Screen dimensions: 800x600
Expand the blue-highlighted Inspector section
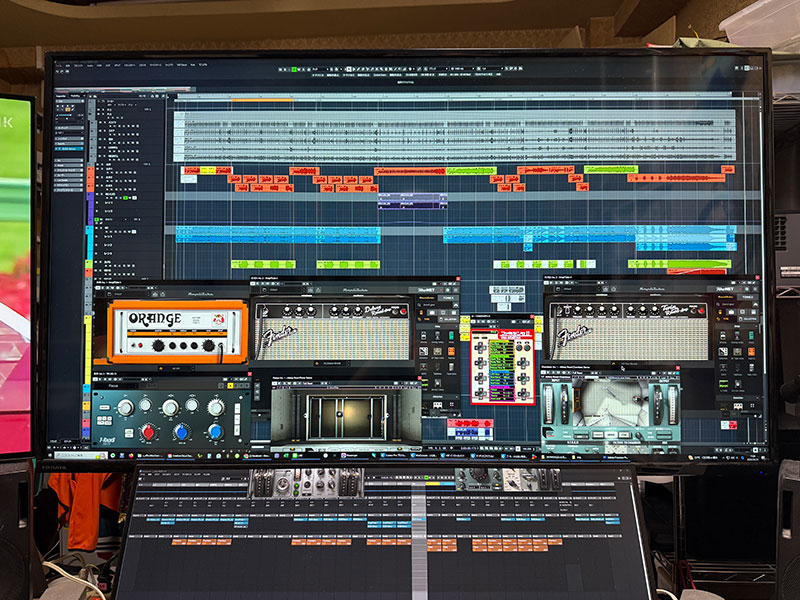(x=69, y=148)
